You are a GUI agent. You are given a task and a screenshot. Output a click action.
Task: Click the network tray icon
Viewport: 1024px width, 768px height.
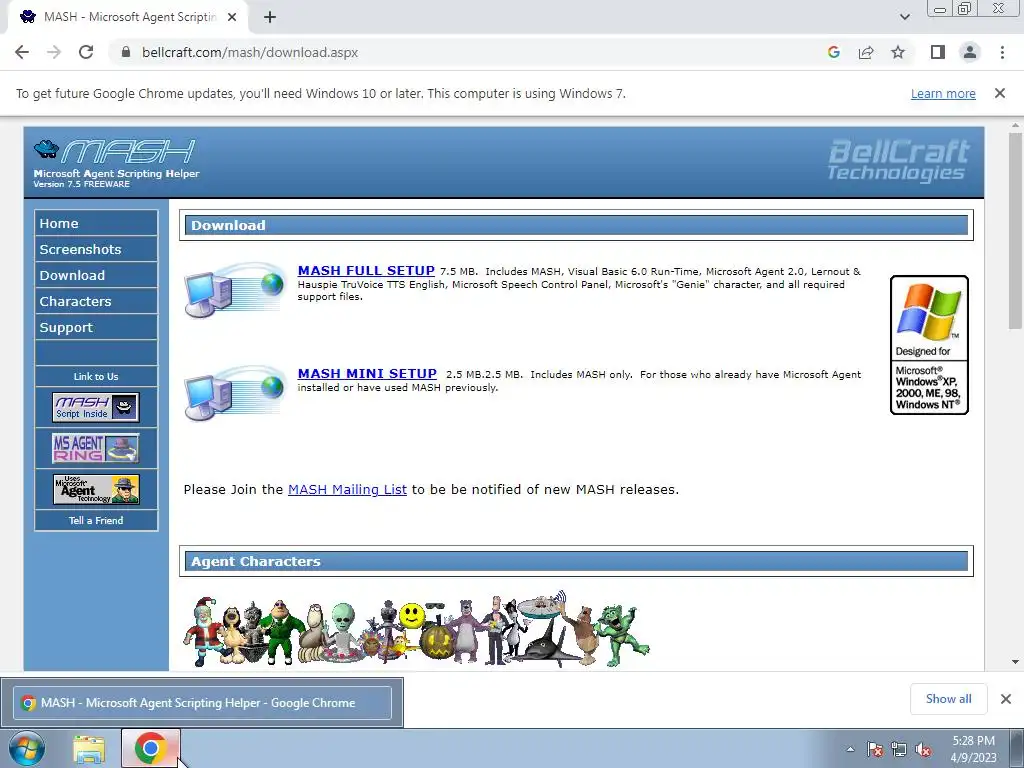coord(899,749)
